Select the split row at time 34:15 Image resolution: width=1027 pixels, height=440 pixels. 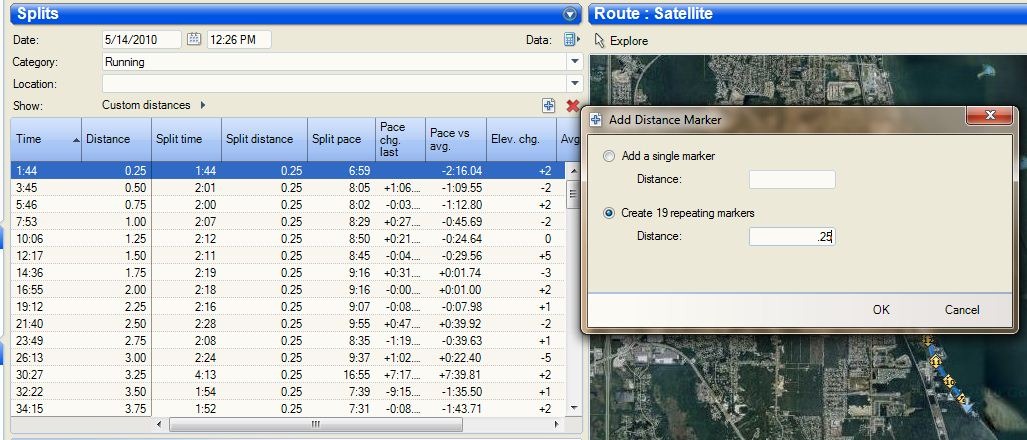[x=288, y=409]
